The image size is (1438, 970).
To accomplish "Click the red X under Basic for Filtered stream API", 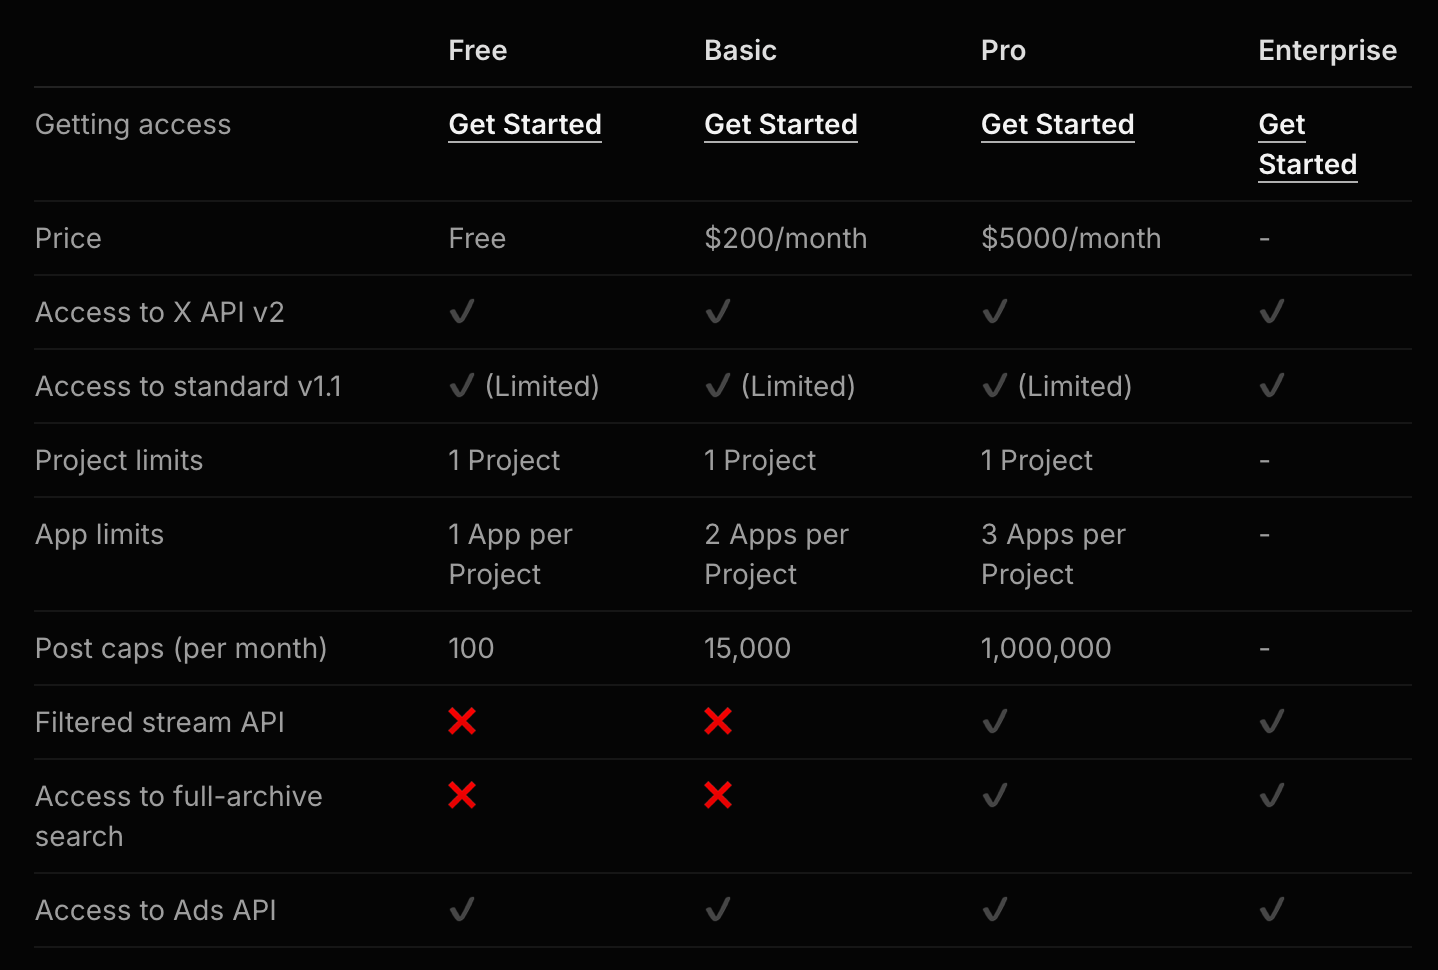I will [718, 721].
